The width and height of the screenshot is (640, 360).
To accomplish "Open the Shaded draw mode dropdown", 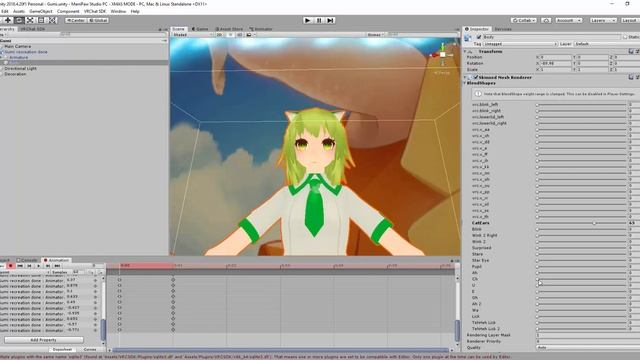I will (193, 35).
